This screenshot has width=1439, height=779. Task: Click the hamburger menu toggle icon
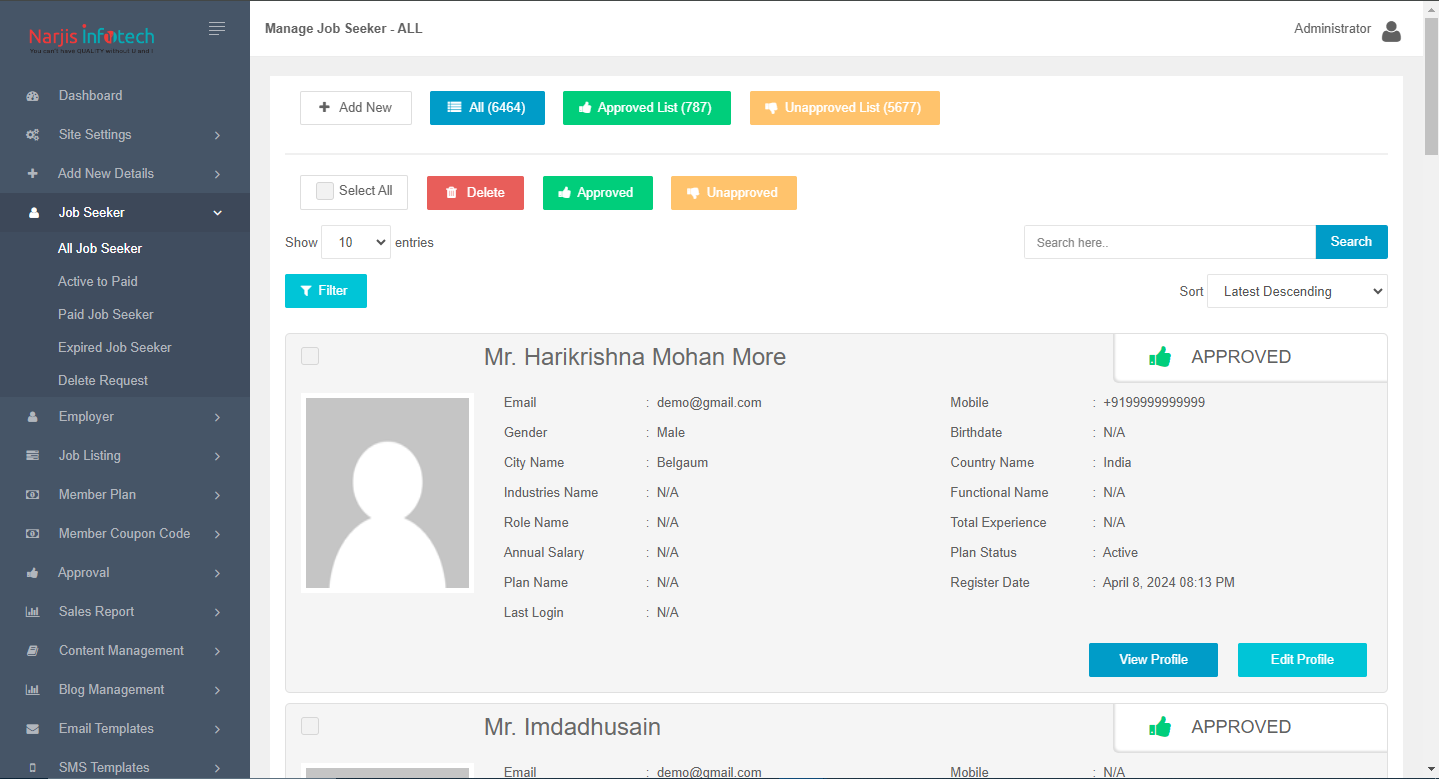point(217,29)
